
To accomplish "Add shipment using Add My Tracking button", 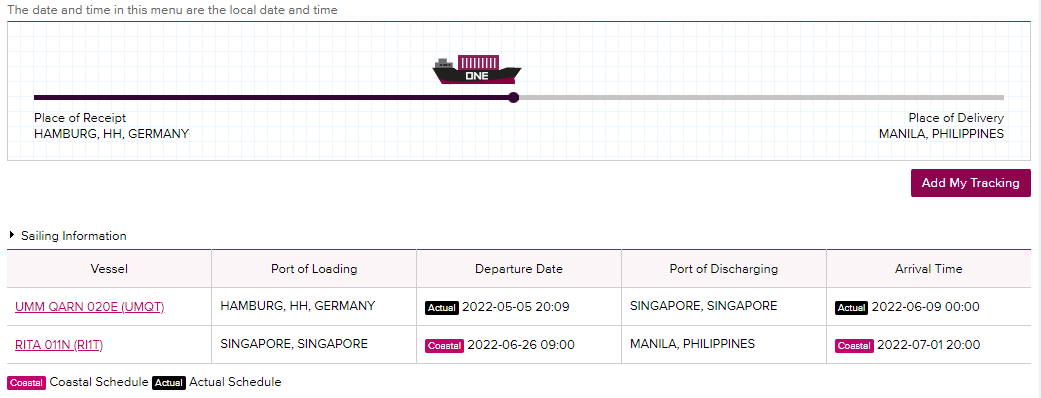I will 971,183.
